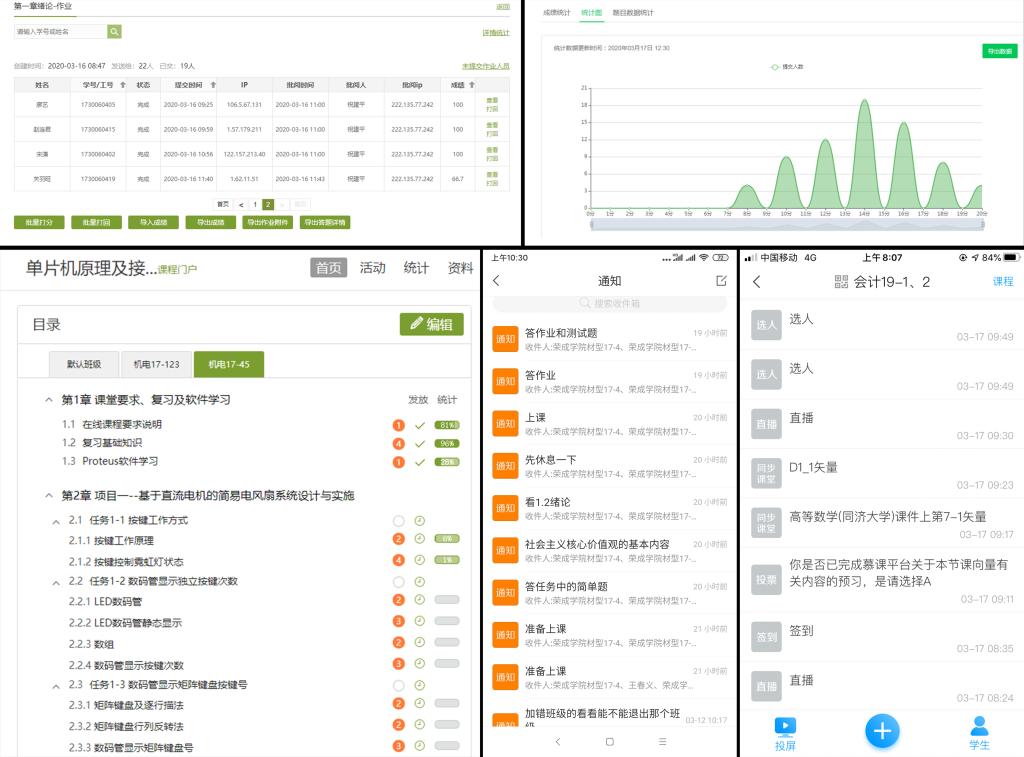Tap the blue plus add button
The height and width of the screenshot is (757, 1024).
[x=881, y=731]
